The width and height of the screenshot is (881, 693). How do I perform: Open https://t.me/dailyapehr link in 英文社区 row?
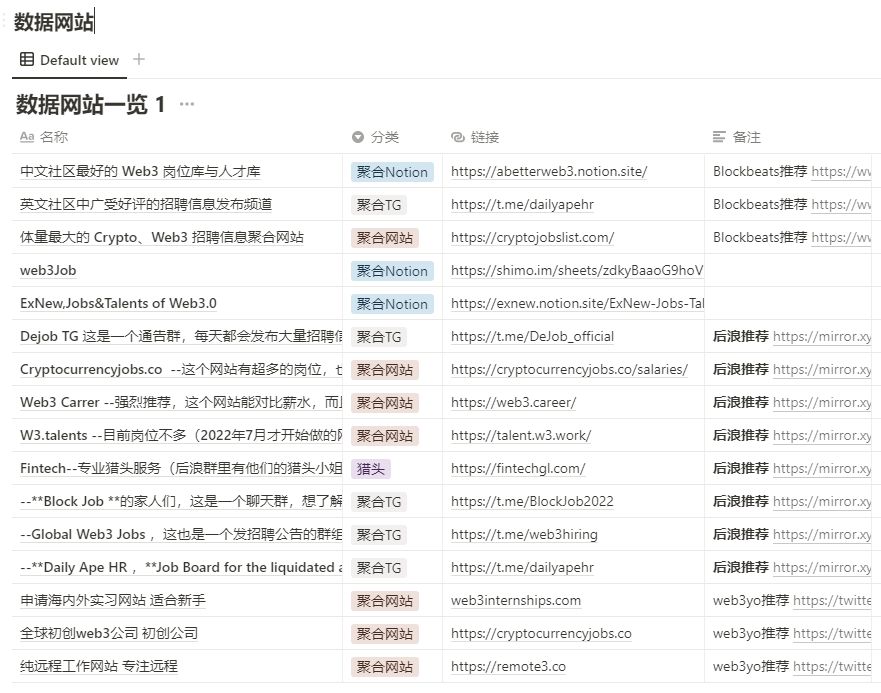[x=522, y=205]
